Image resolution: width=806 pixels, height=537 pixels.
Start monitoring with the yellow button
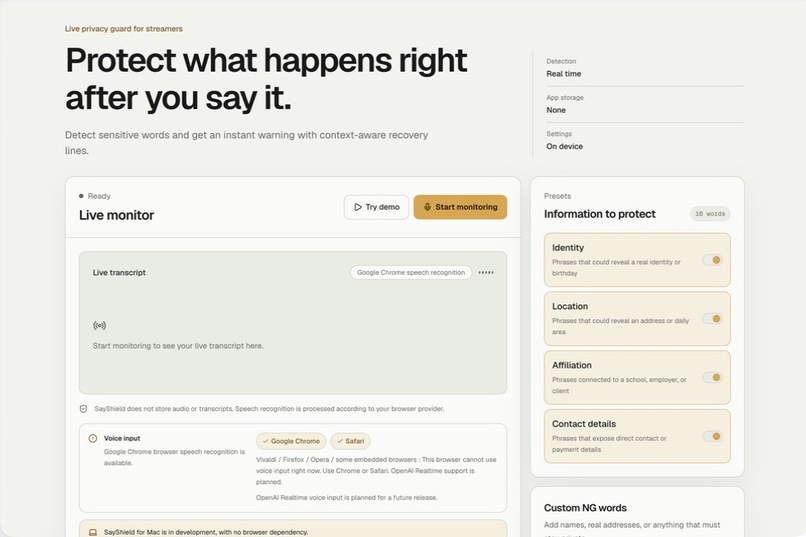pos(460,207)
